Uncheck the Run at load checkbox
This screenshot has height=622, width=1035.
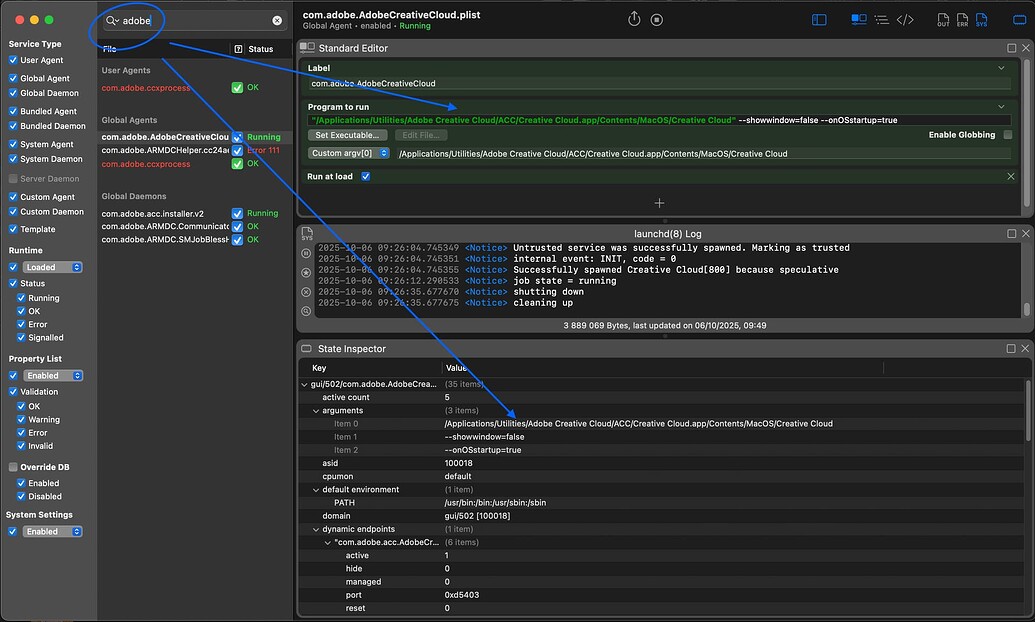click(368, 178)
